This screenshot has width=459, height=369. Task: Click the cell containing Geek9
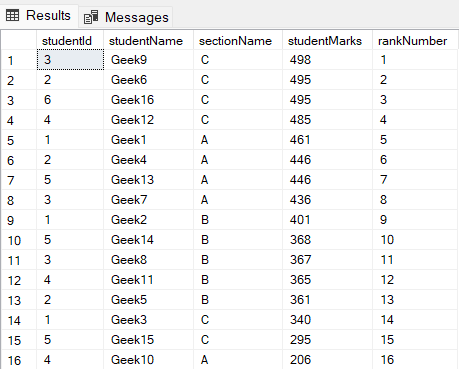coord(149,60)
